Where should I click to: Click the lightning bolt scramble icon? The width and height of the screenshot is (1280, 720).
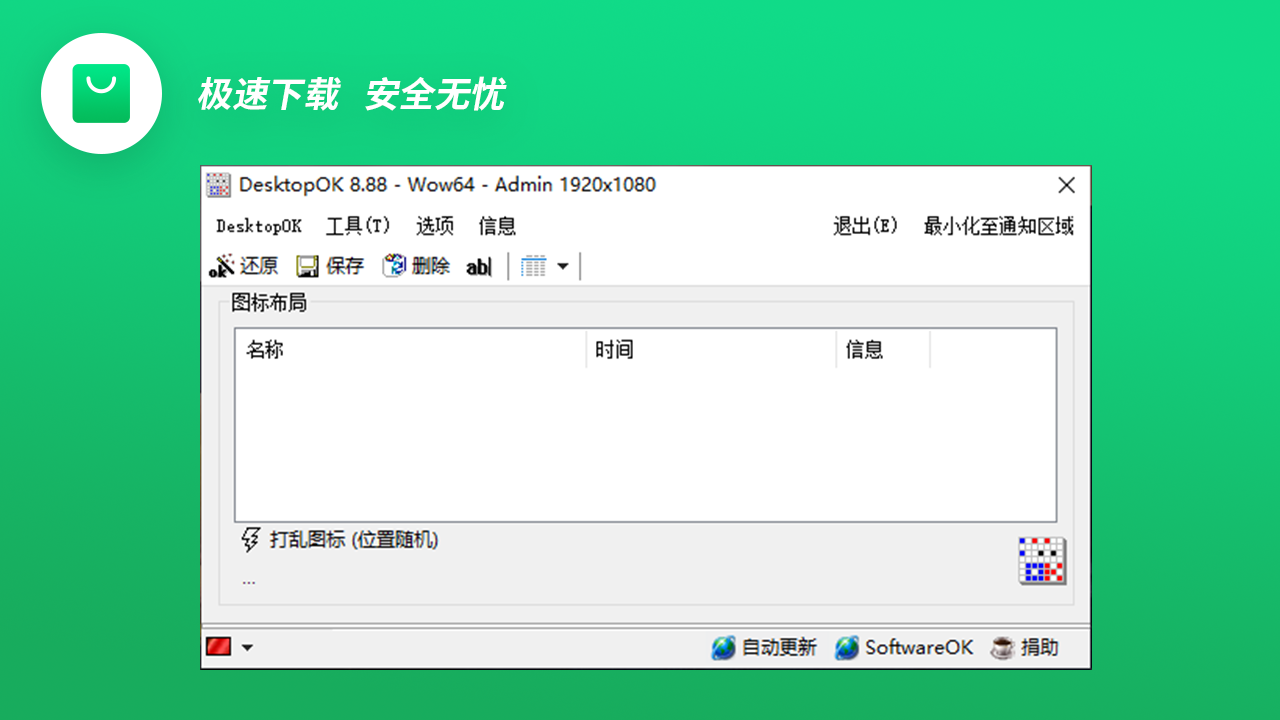coord(251,540)
